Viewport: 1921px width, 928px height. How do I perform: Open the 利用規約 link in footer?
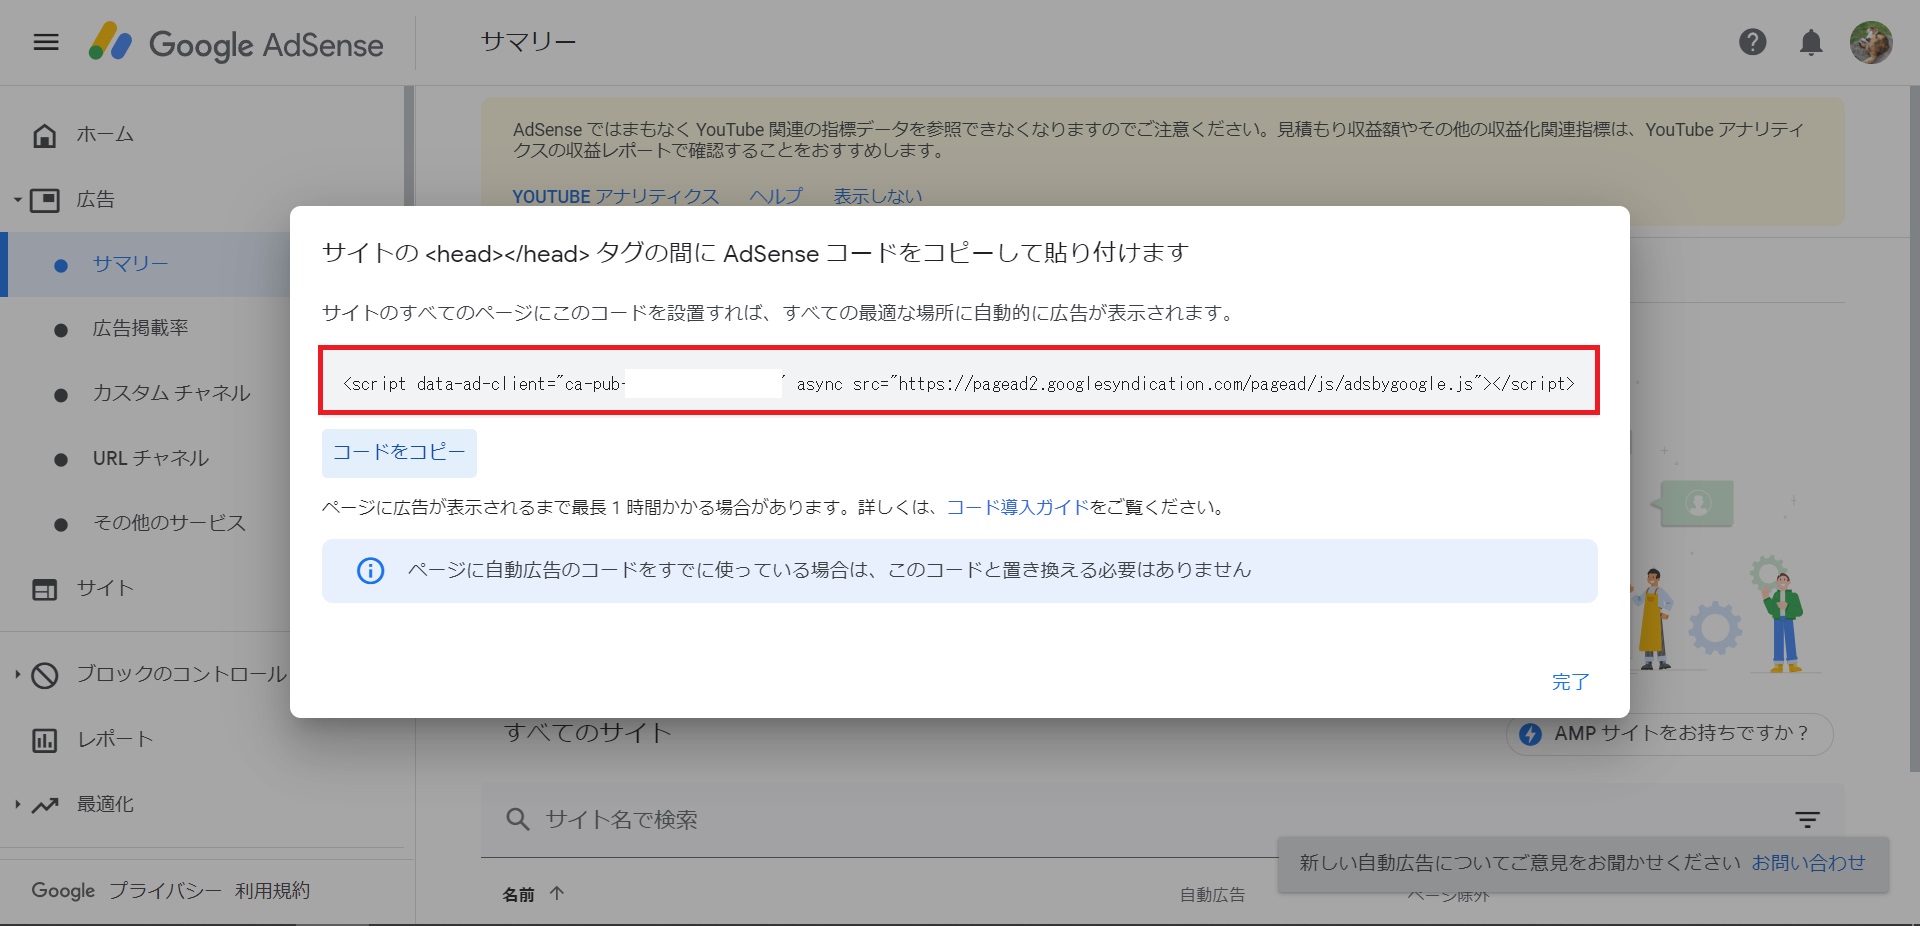(x=272, y=891)
